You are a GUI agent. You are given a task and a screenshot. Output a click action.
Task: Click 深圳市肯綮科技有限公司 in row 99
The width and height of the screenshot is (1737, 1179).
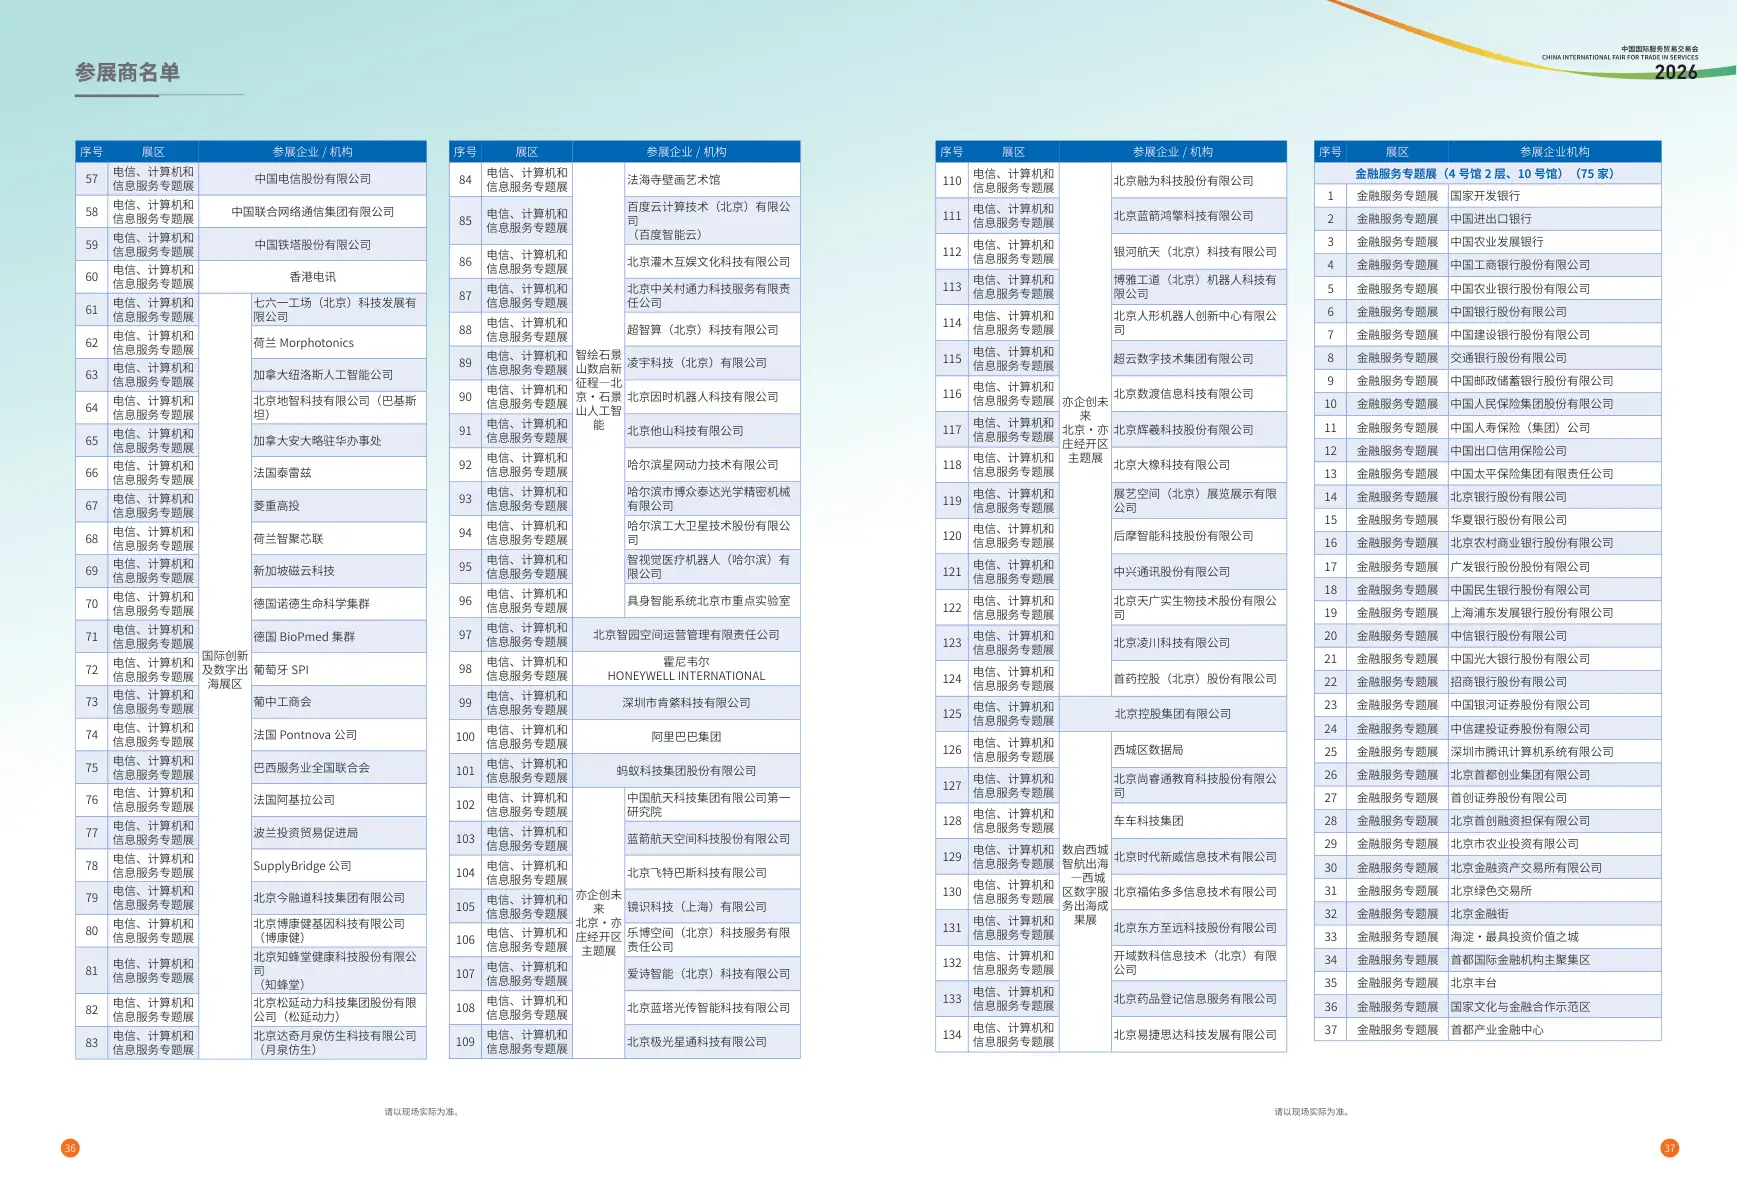(686, 703)
